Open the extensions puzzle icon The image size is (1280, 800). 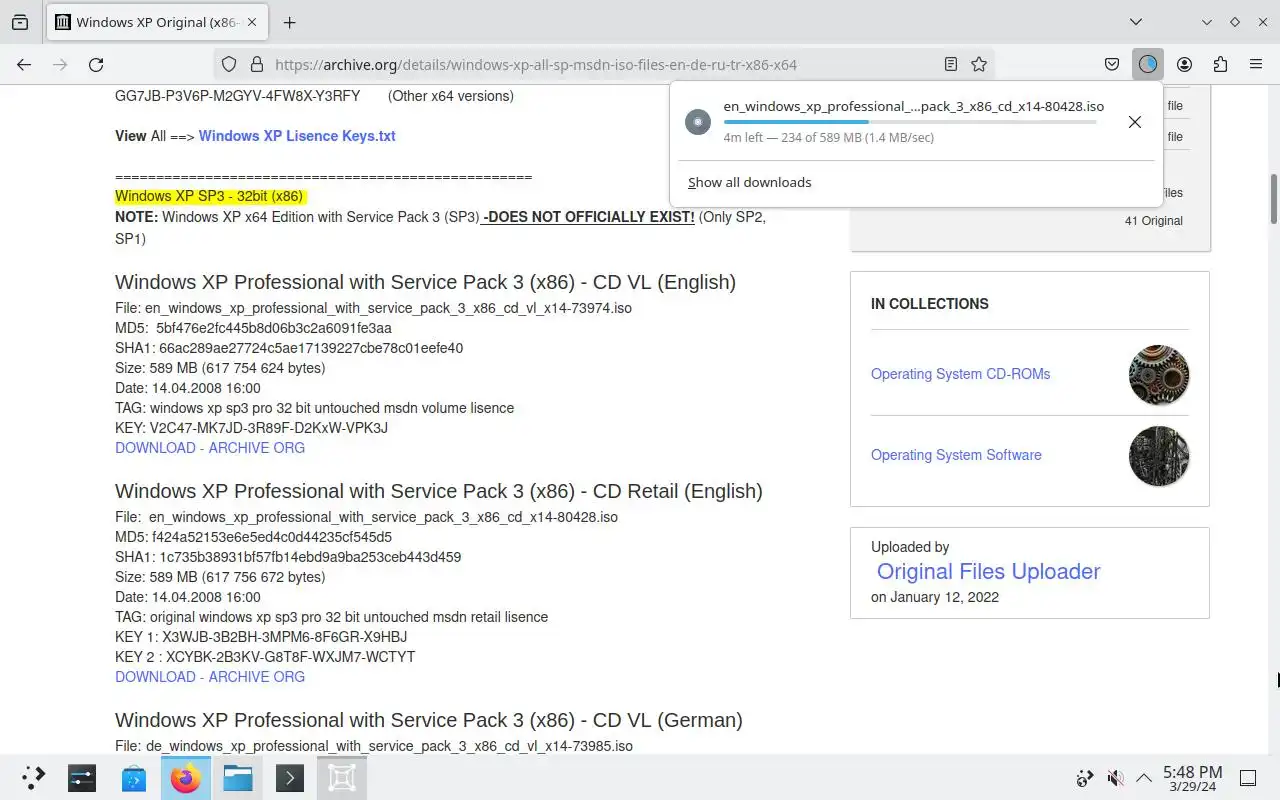point(1220,64)
